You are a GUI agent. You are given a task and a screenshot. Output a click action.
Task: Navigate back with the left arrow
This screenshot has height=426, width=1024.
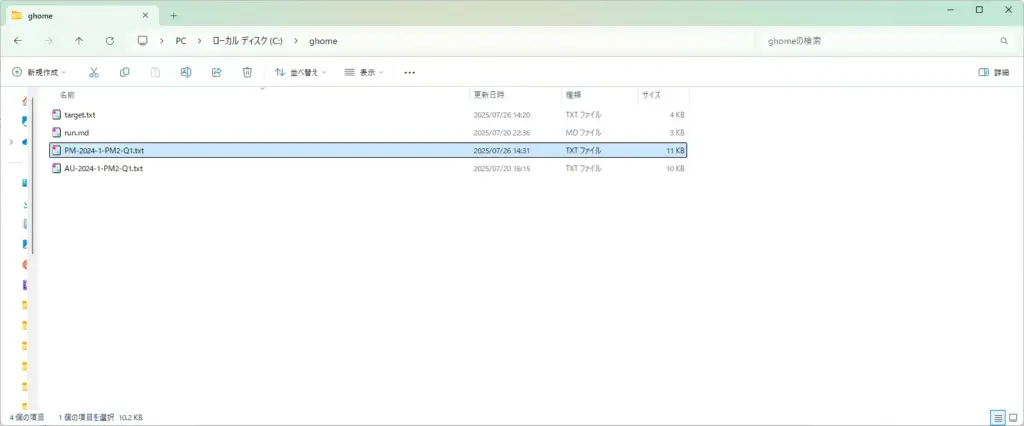click(17, 41)
